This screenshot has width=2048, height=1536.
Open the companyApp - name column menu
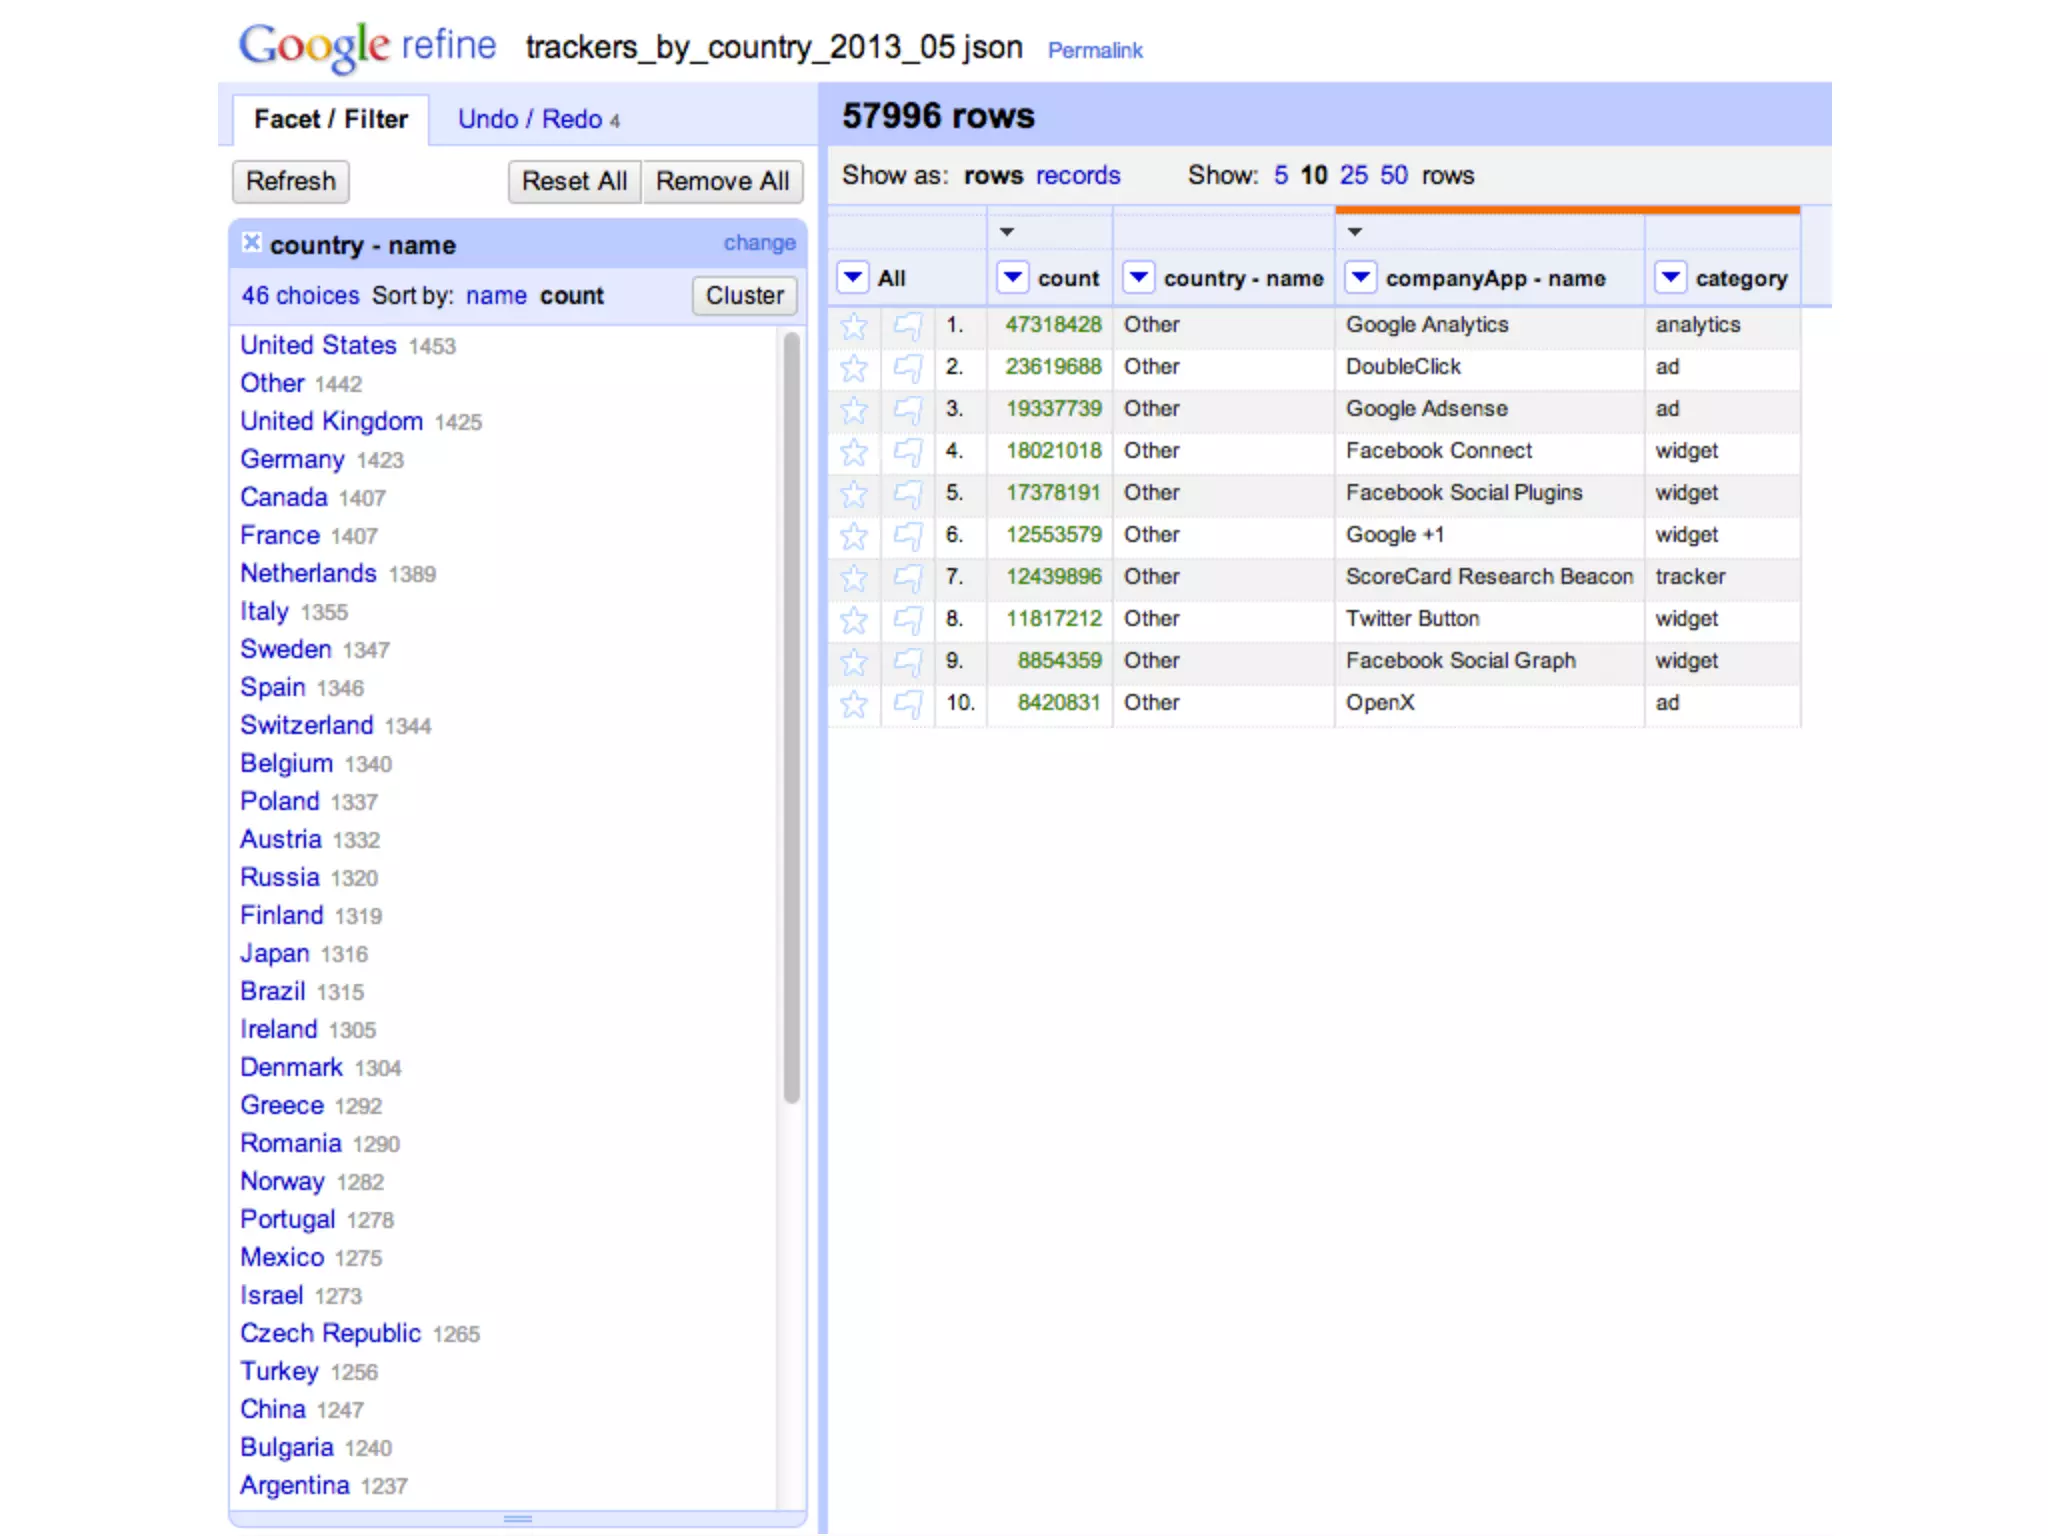click(x=1360, y=277)
